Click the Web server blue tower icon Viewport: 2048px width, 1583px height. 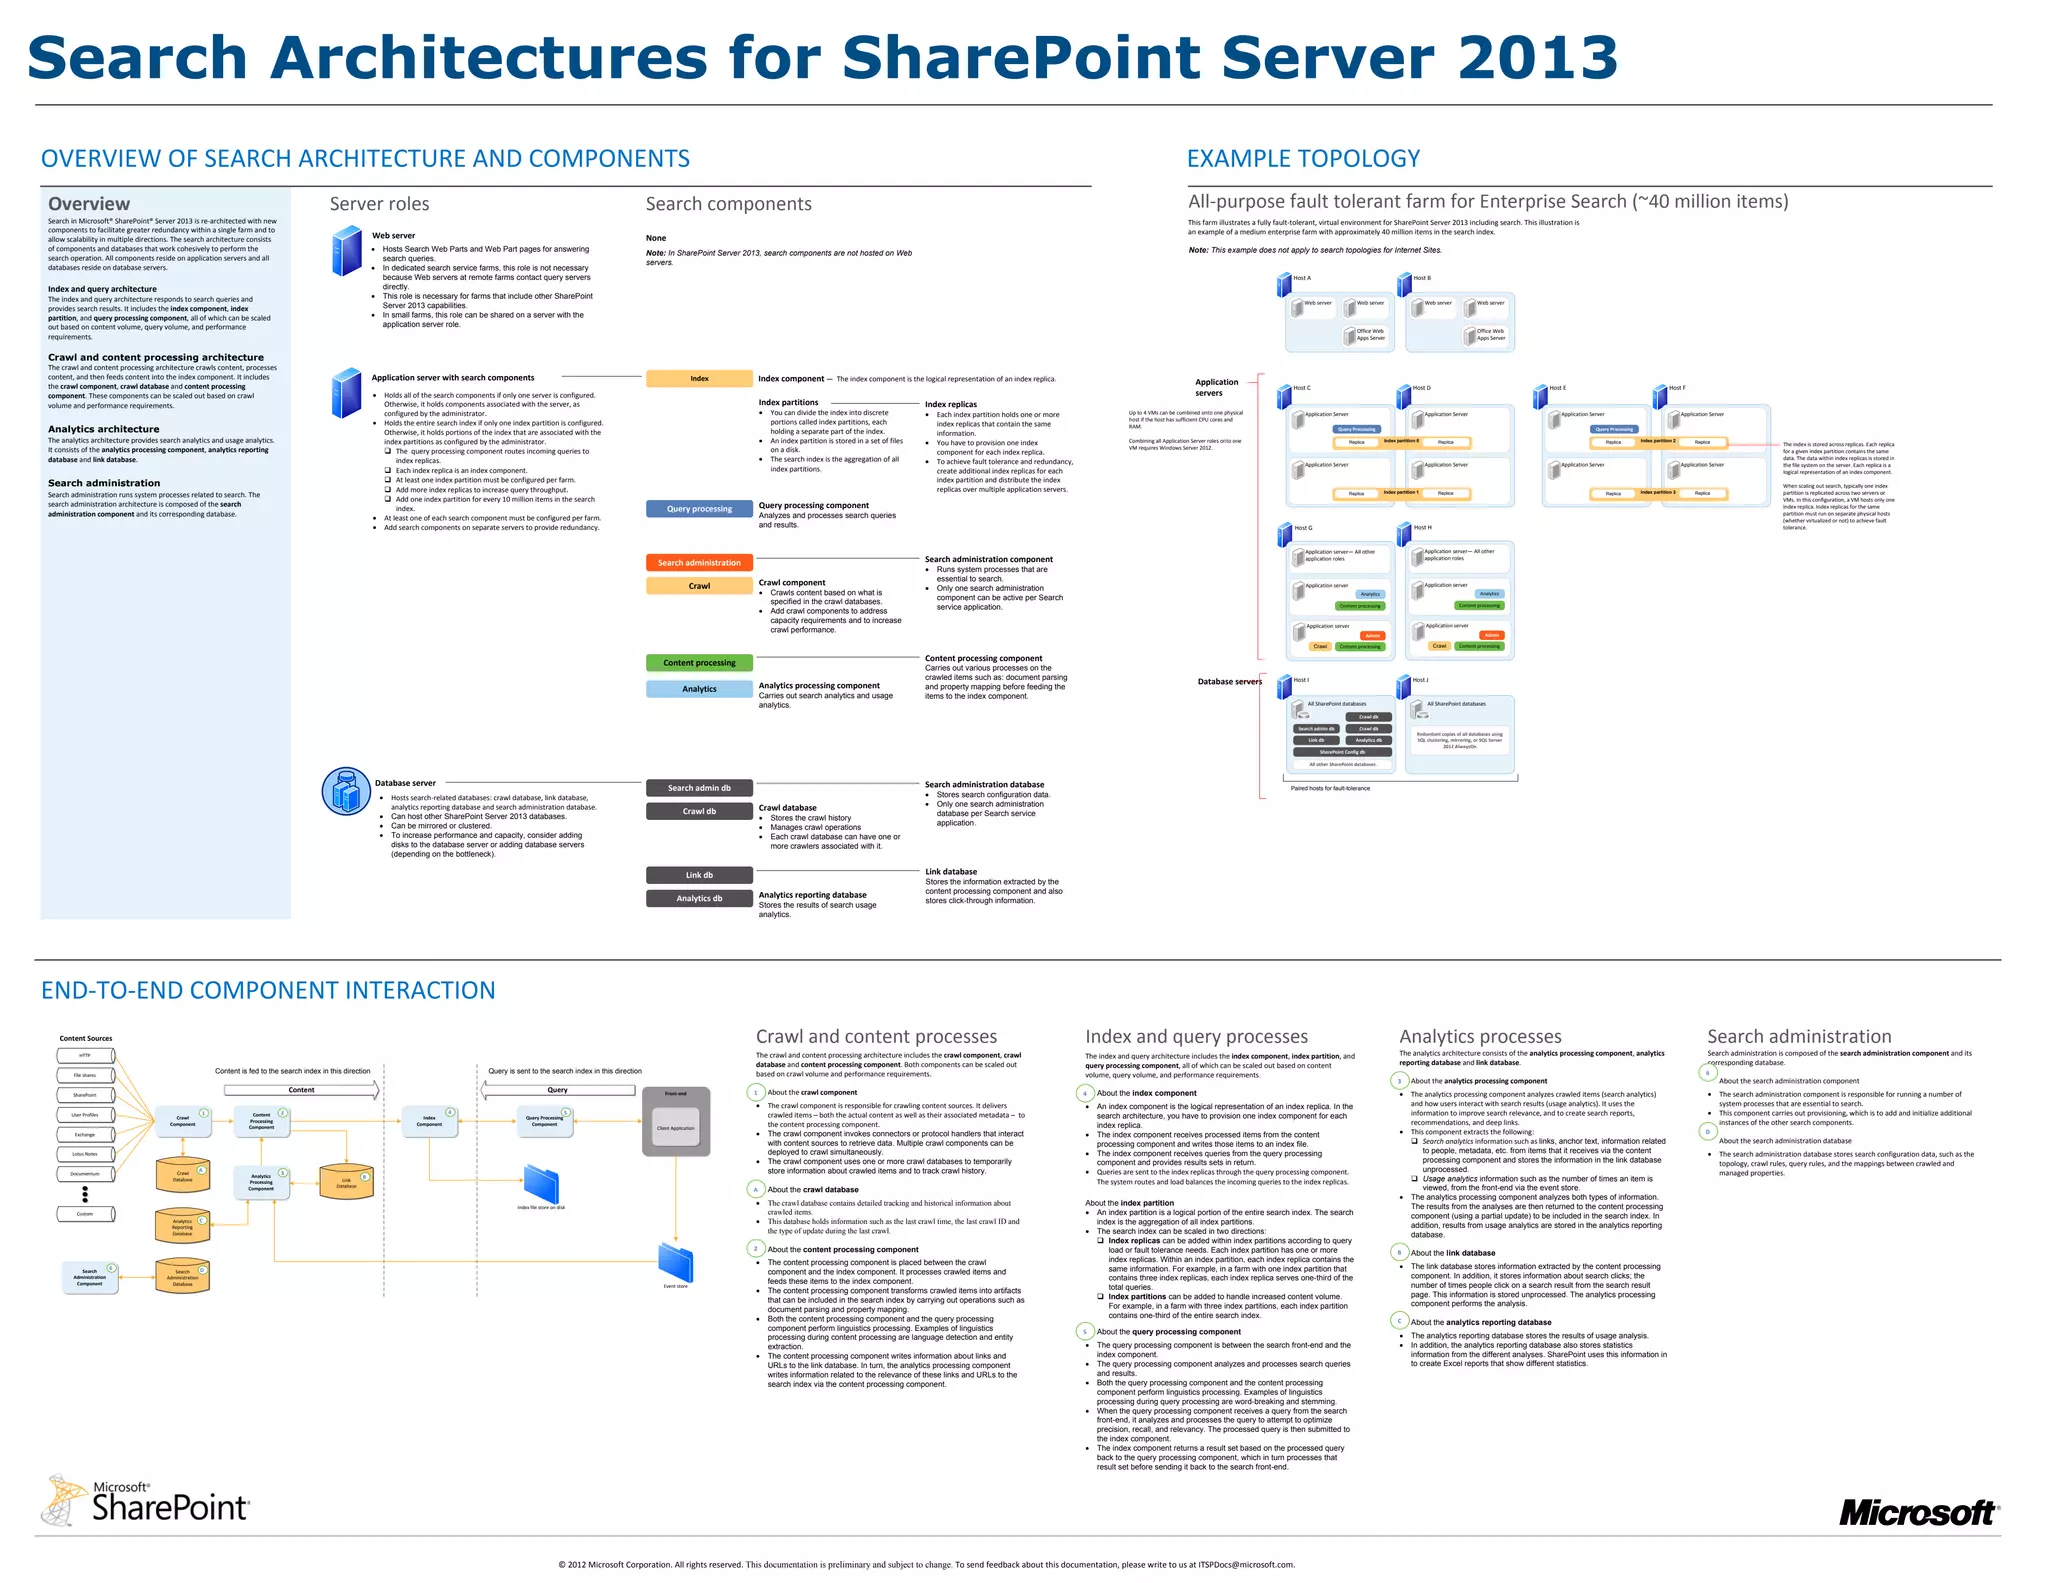[346, 251]
